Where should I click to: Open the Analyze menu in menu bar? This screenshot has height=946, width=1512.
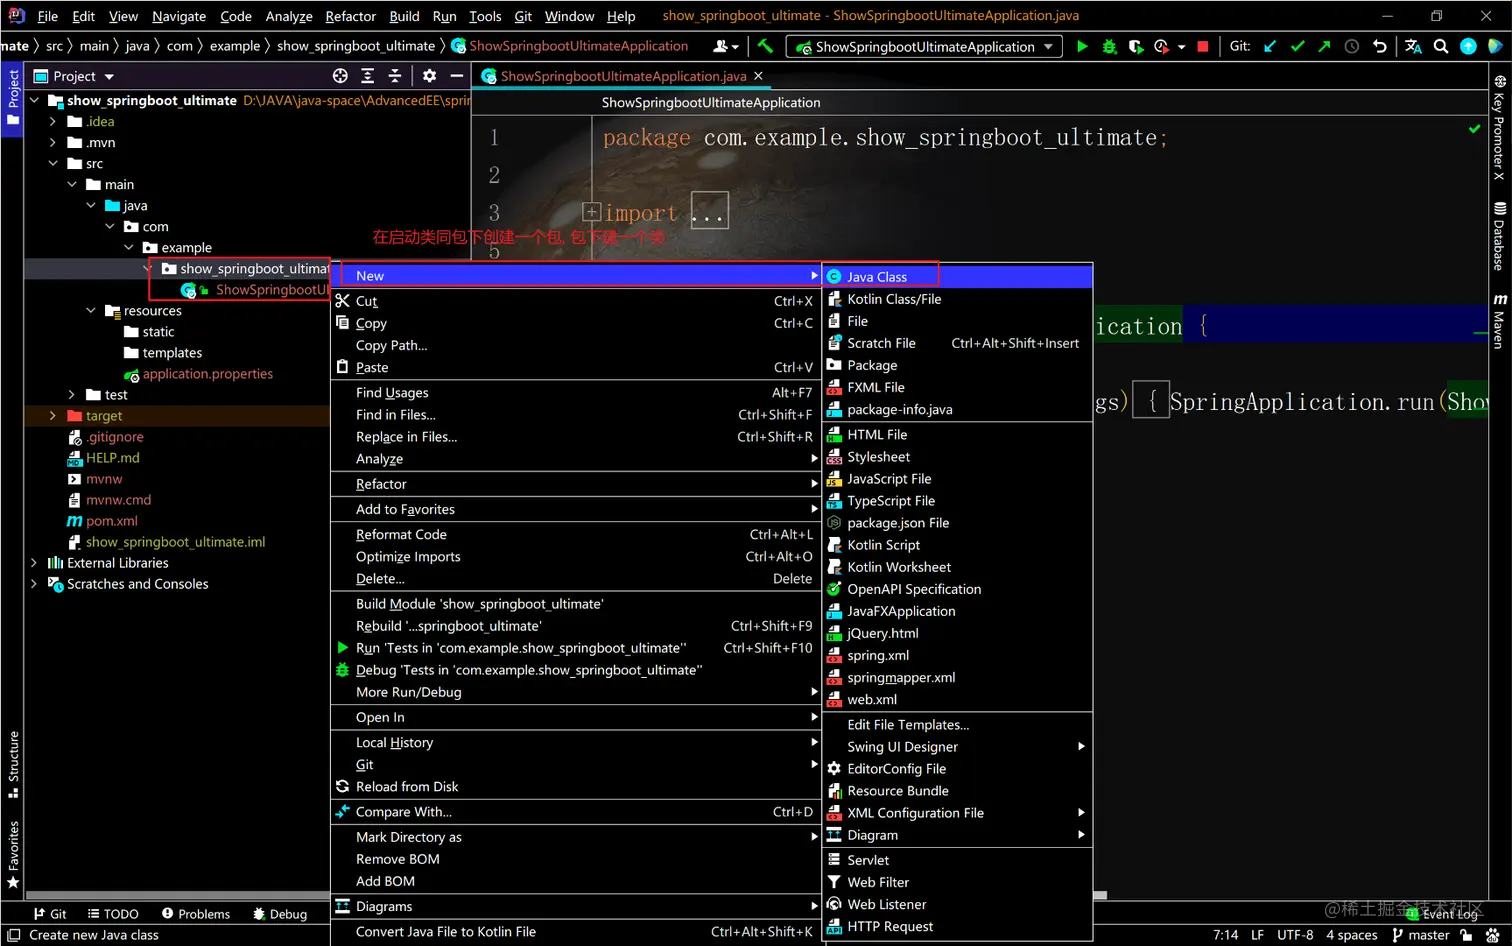(x=289, y=16)
